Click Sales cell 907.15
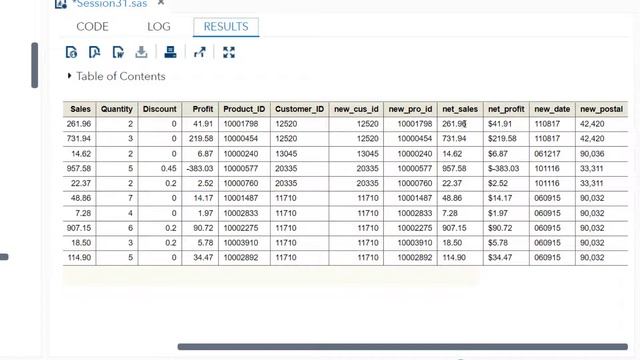 pos(79,228)
